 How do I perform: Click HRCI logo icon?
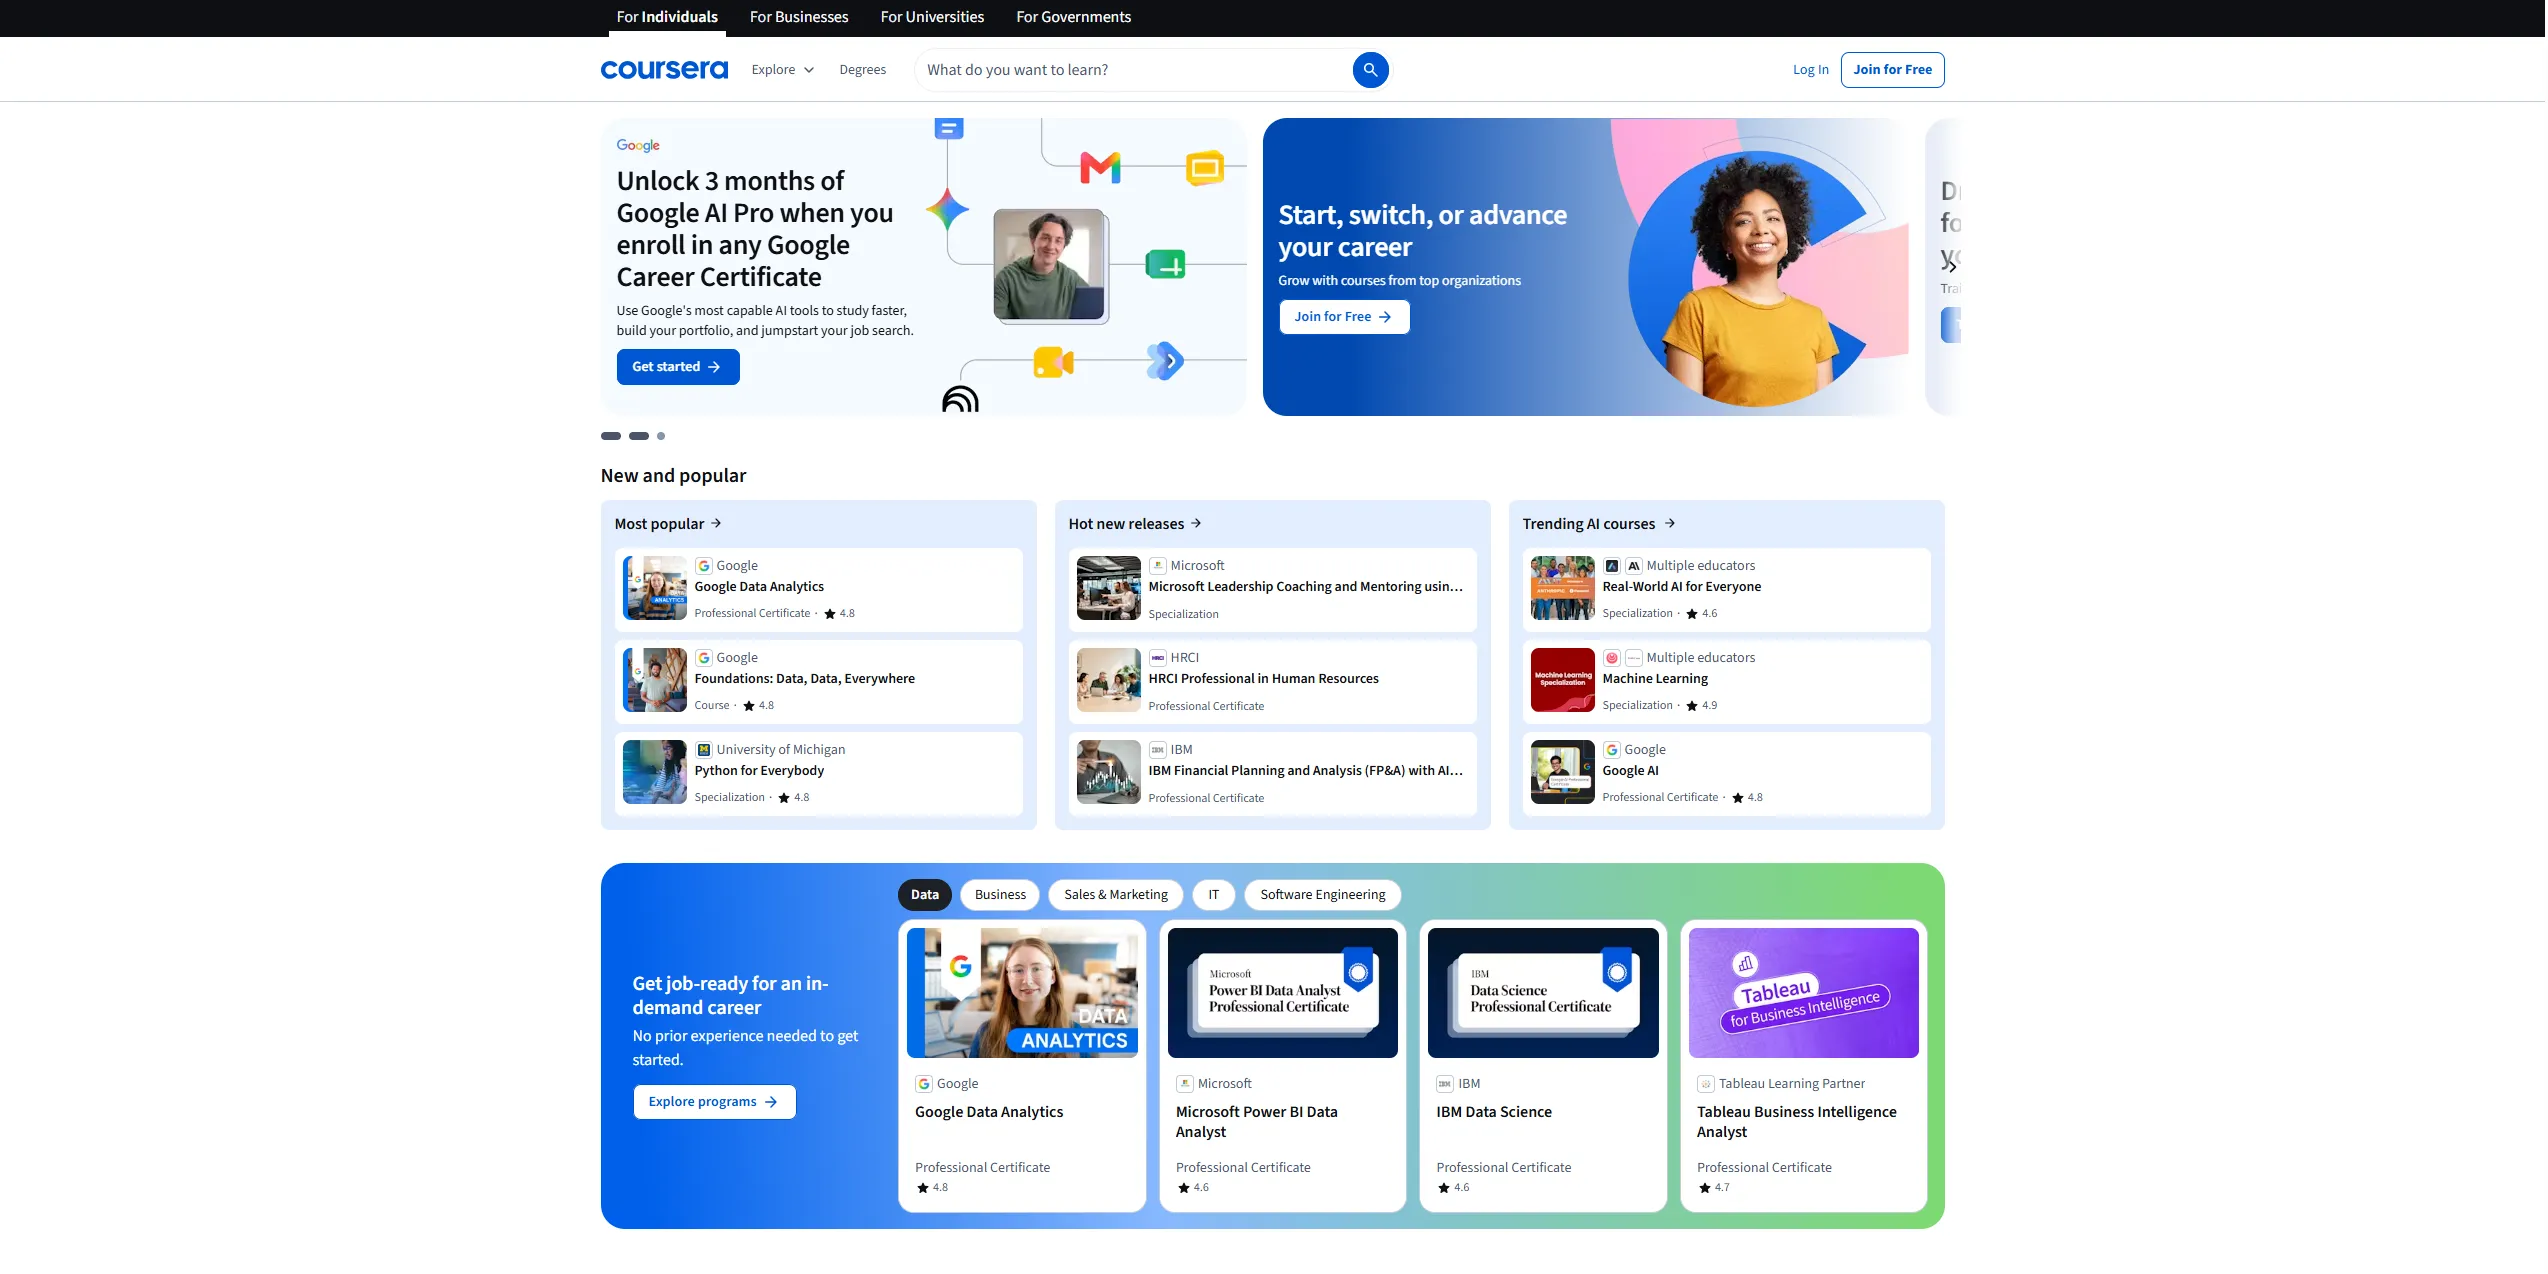(1158, 658)
